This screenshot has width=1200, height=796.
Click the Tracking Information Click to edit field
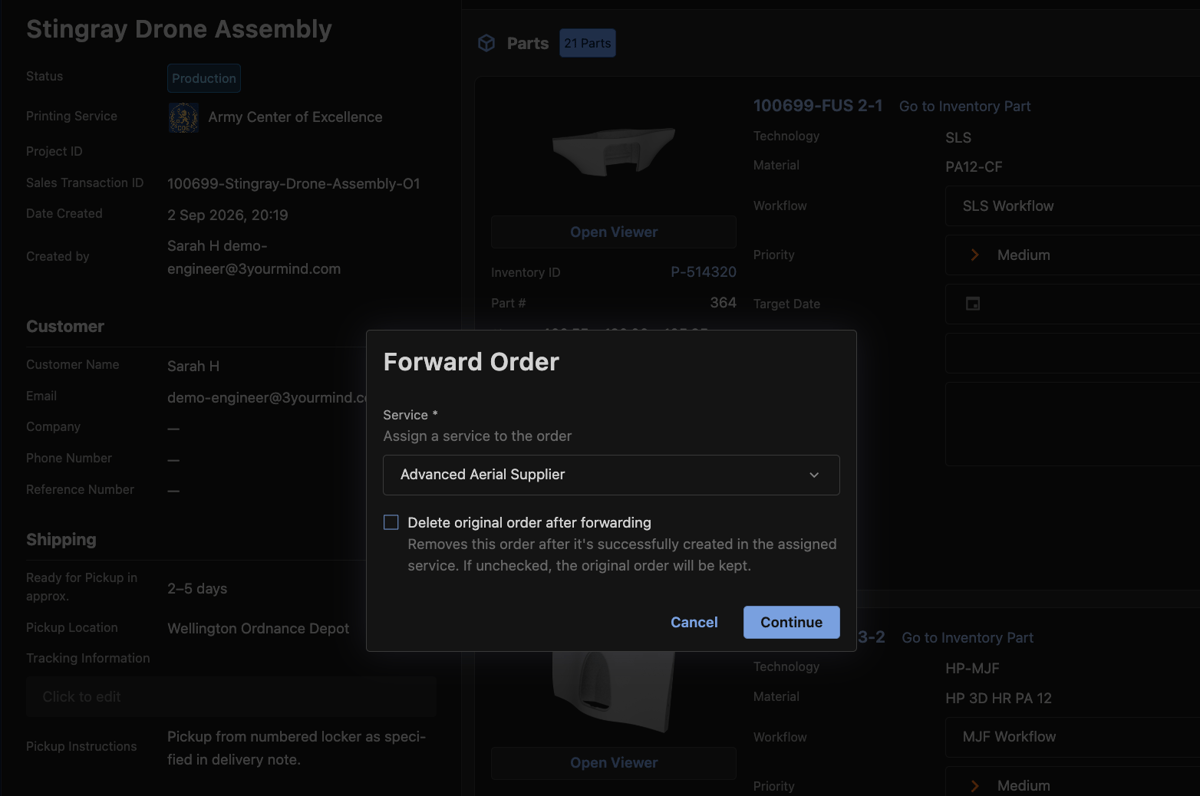click(x=231, y=697)
